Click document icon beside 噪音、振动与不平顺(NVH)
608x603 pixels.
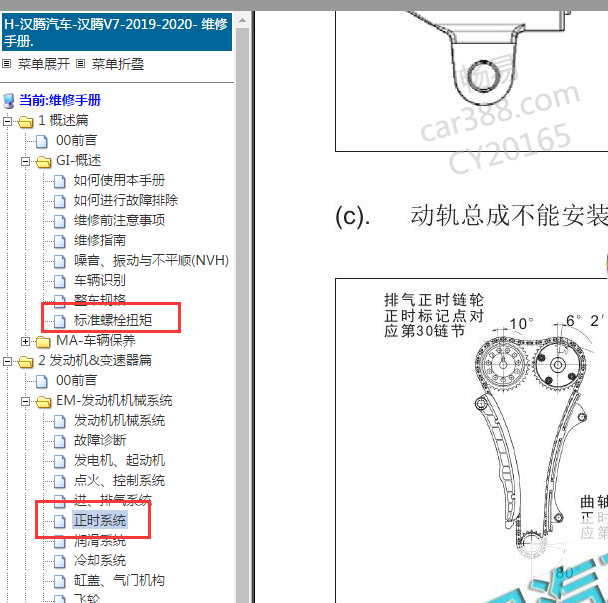pos(59,261)
